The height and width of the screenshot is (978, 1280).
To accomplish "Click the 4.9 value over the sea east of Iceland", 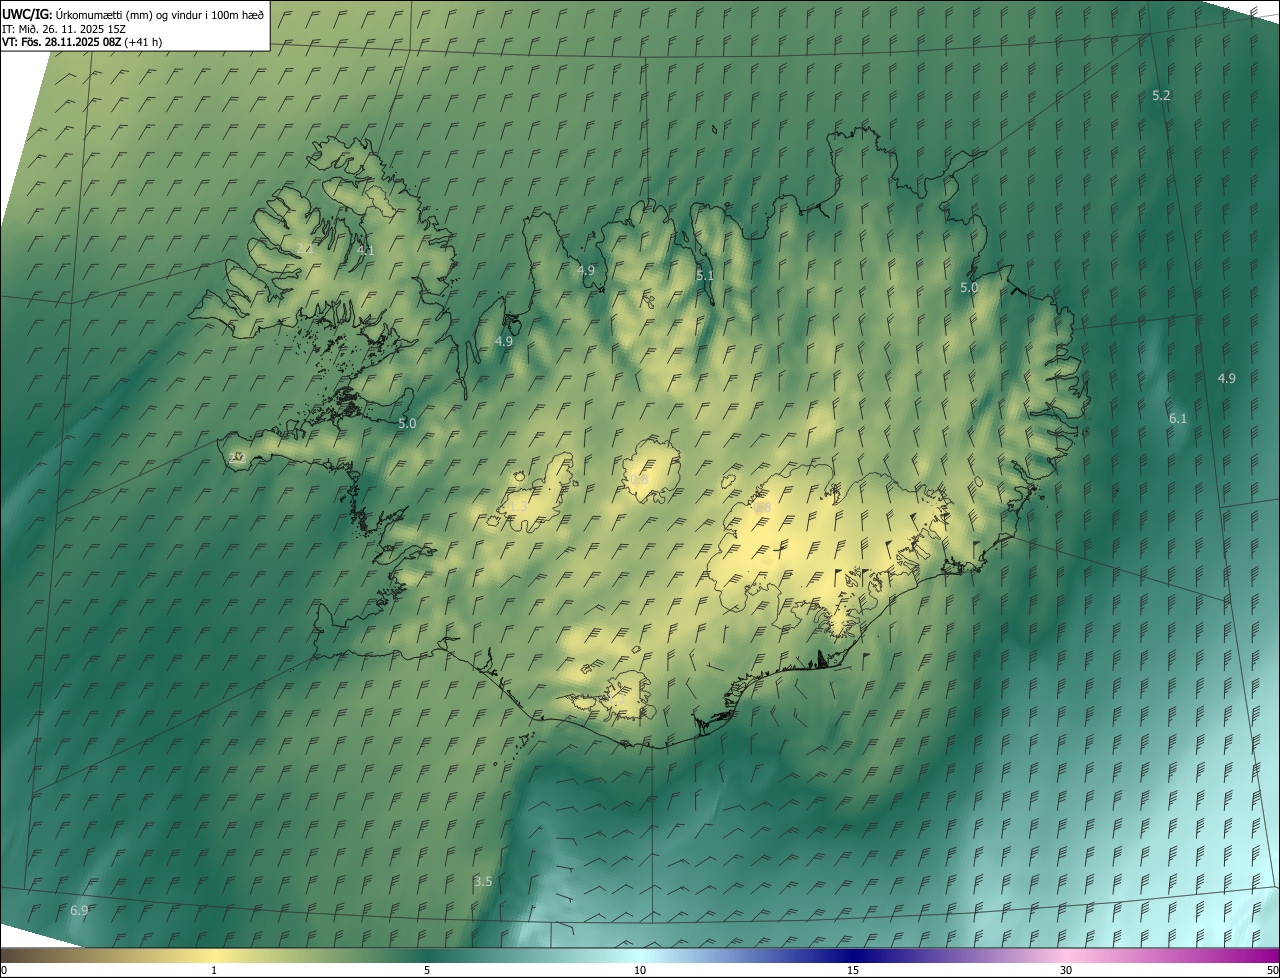I will tap(1227, 378).
